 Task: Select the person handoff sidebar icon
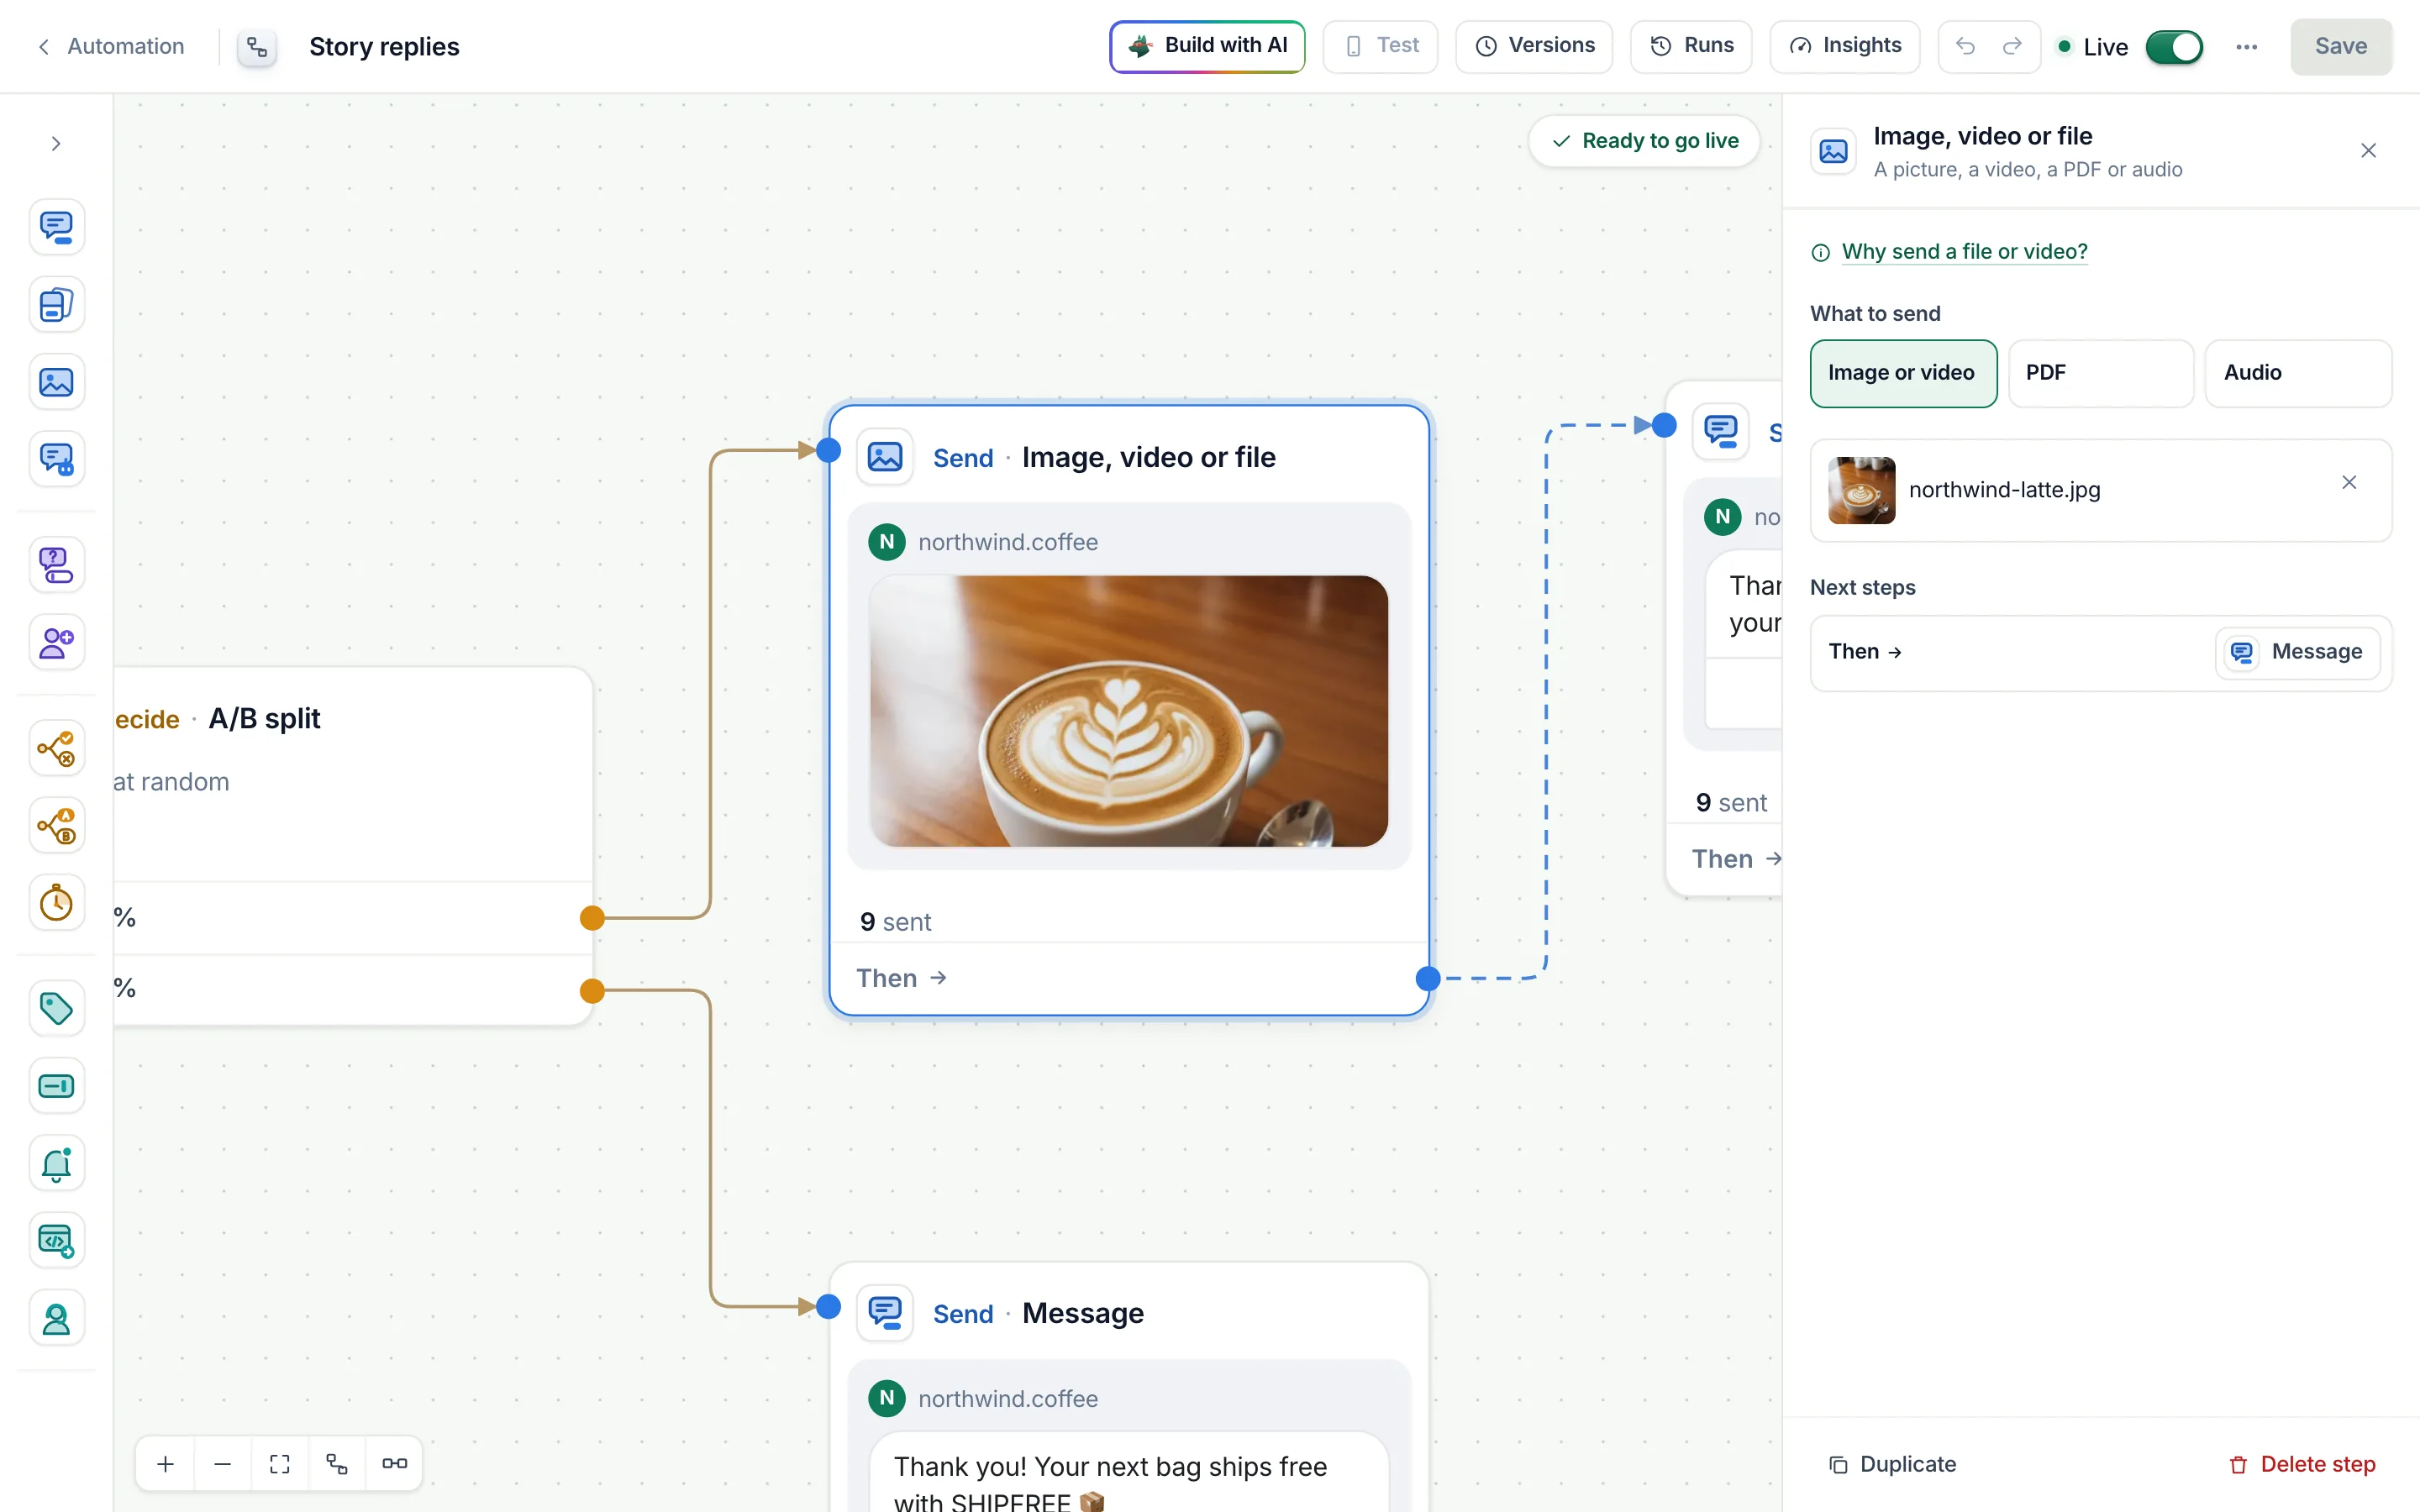(x=56, y=1318)
